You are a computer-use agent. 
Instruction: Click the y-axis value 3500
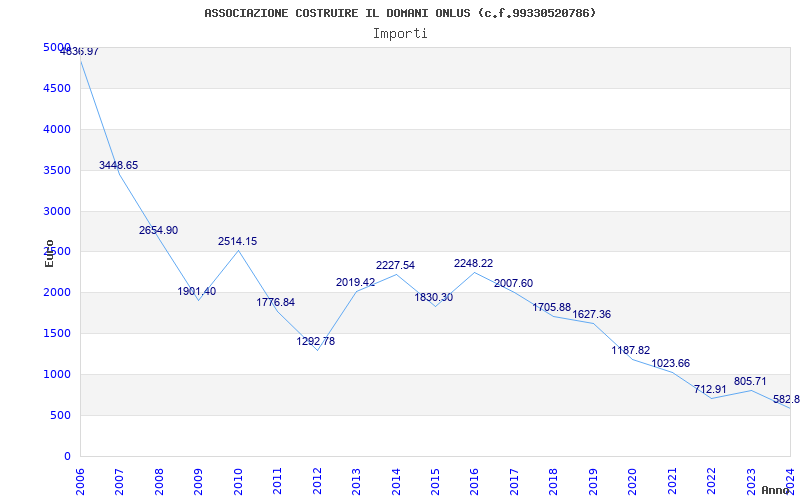click(57, 170)
